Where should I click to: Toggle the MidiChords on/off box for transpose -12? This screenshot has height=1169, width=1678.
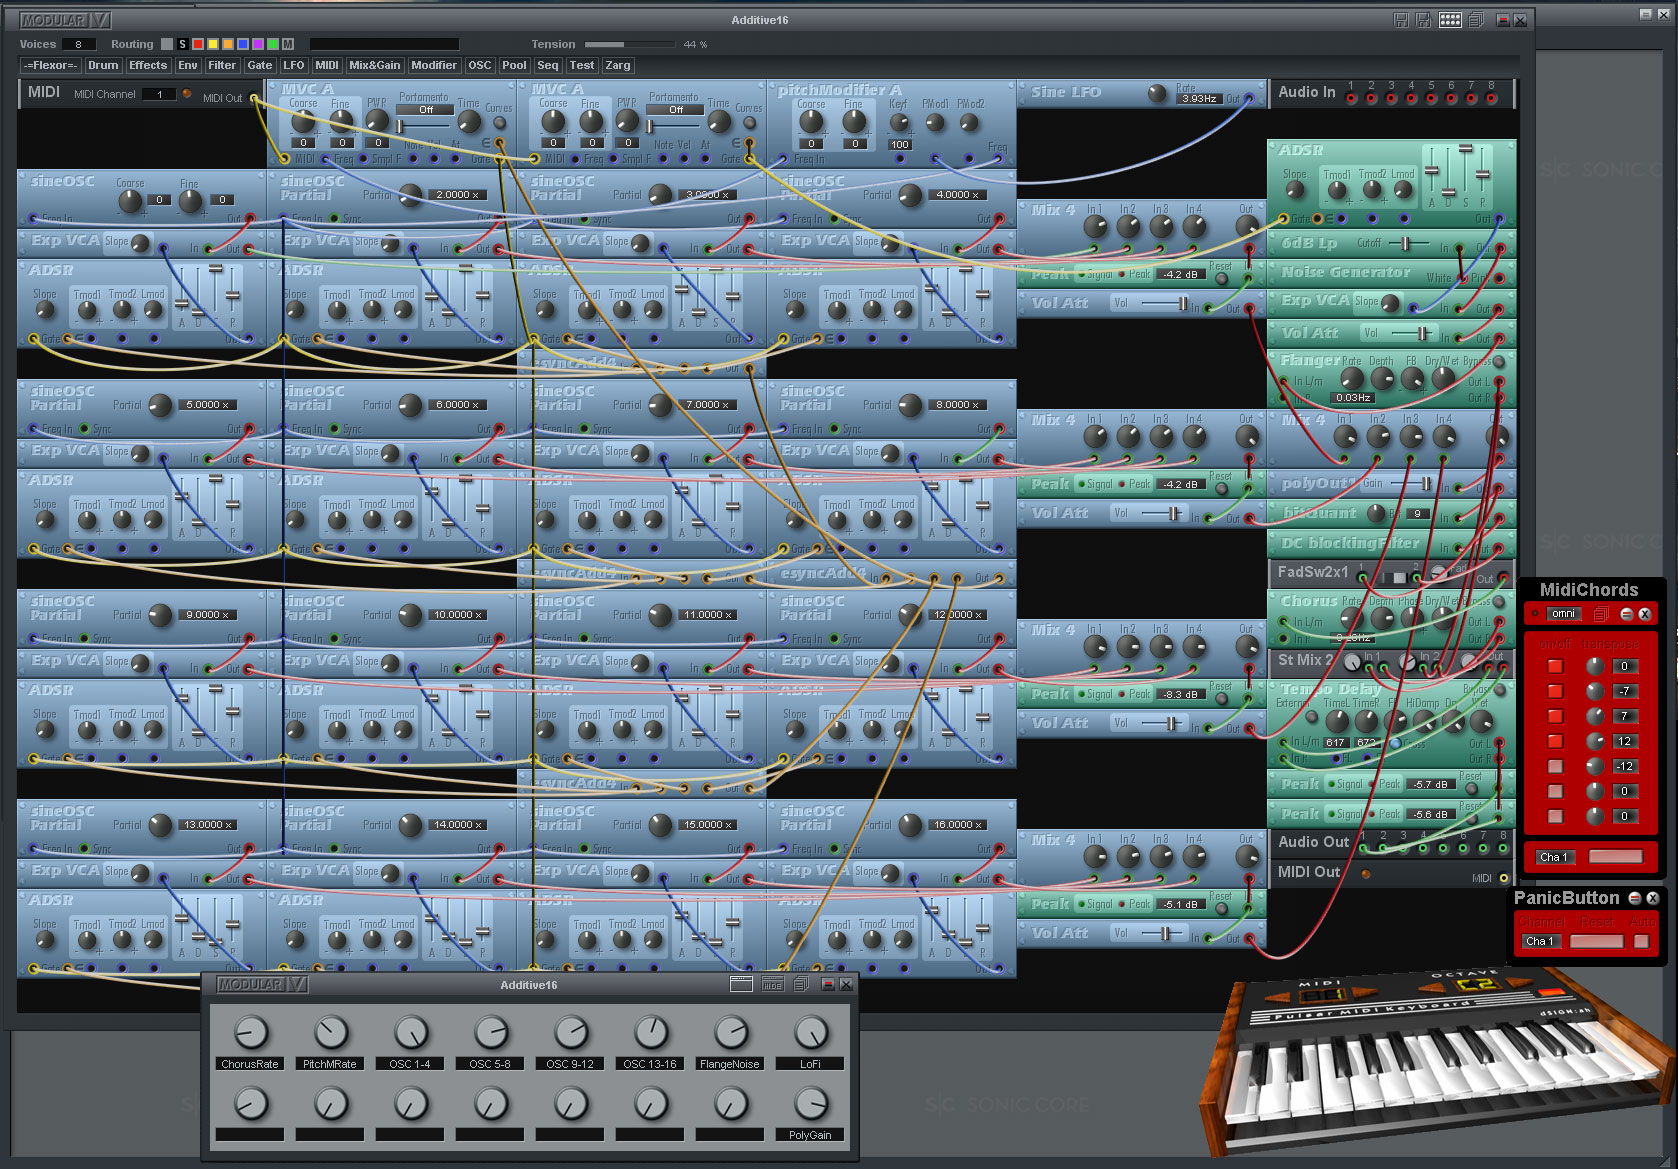pos(1555,766)
